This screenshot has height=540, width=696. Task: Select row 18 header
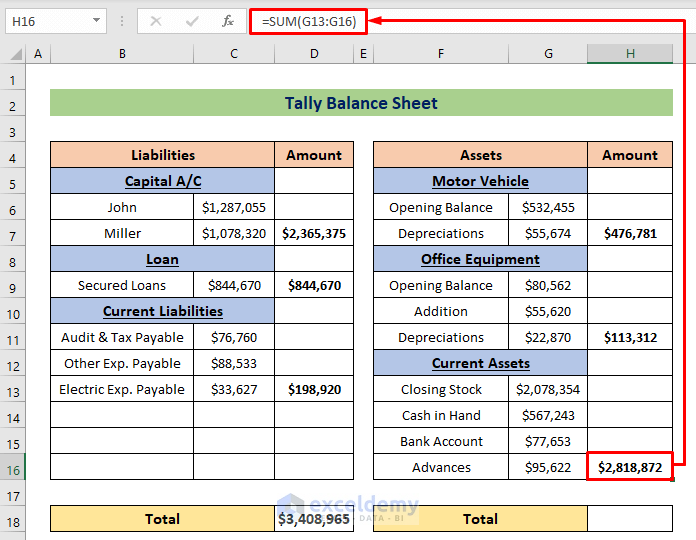[13, 519]
